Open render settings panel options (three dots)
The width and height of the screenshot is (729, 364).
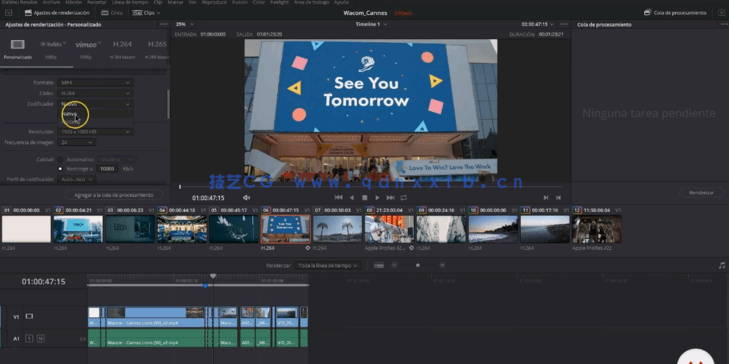163,24
